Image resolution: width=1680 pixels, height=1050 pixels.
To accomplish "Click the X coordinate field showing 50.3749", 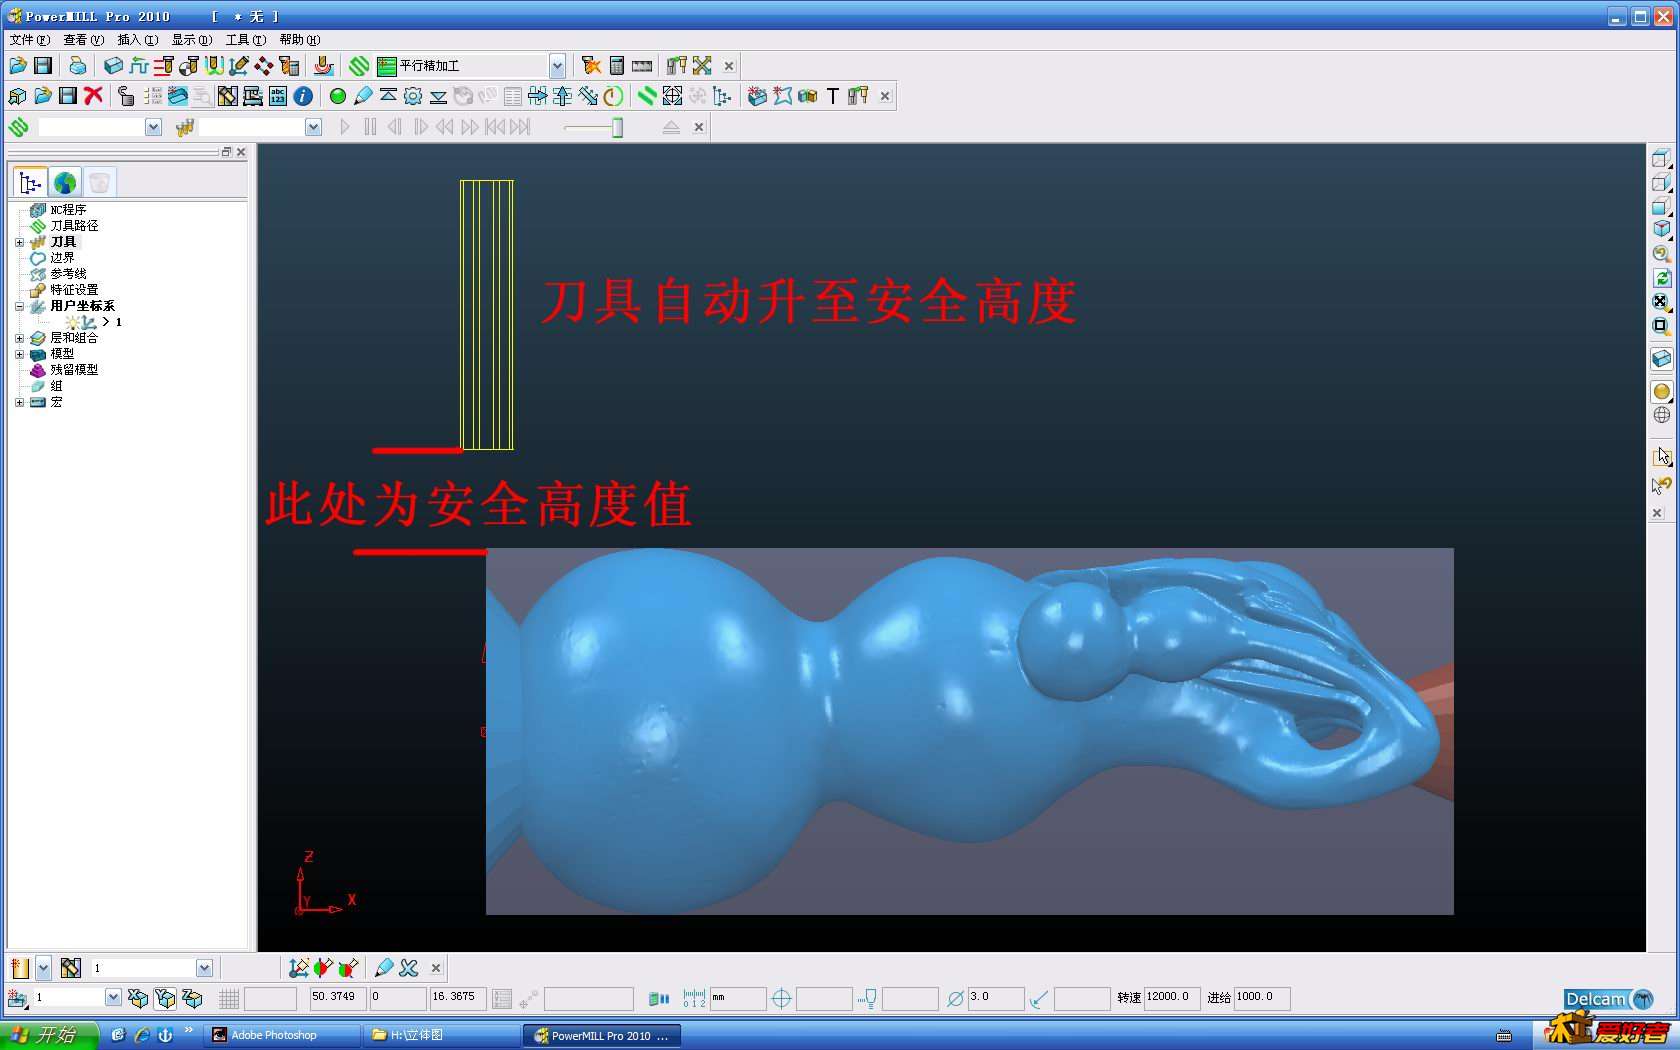I will (338, 998).
